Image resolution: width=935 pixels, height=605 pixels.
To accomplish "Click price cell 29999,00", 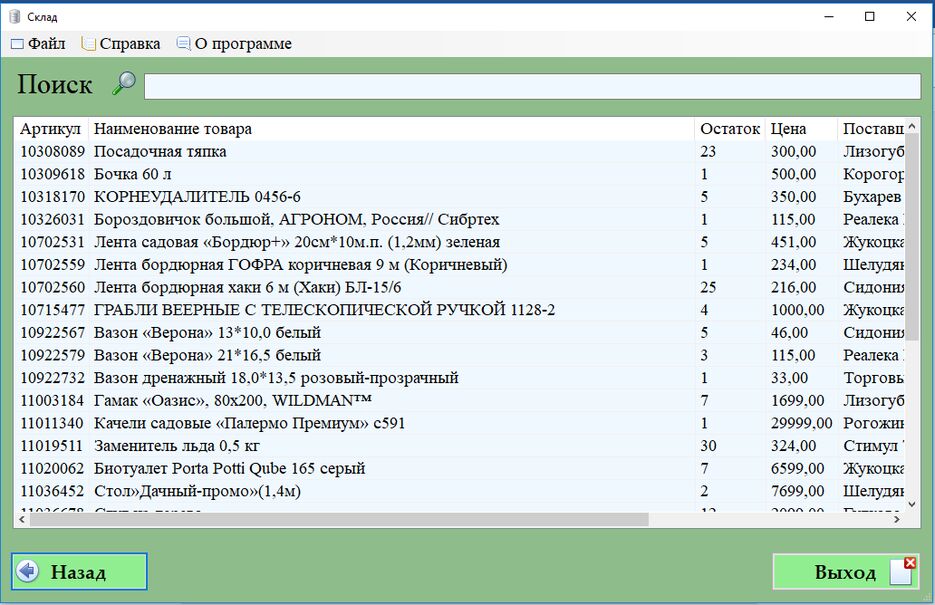I will pyautogui.click(x=801, y=423).
